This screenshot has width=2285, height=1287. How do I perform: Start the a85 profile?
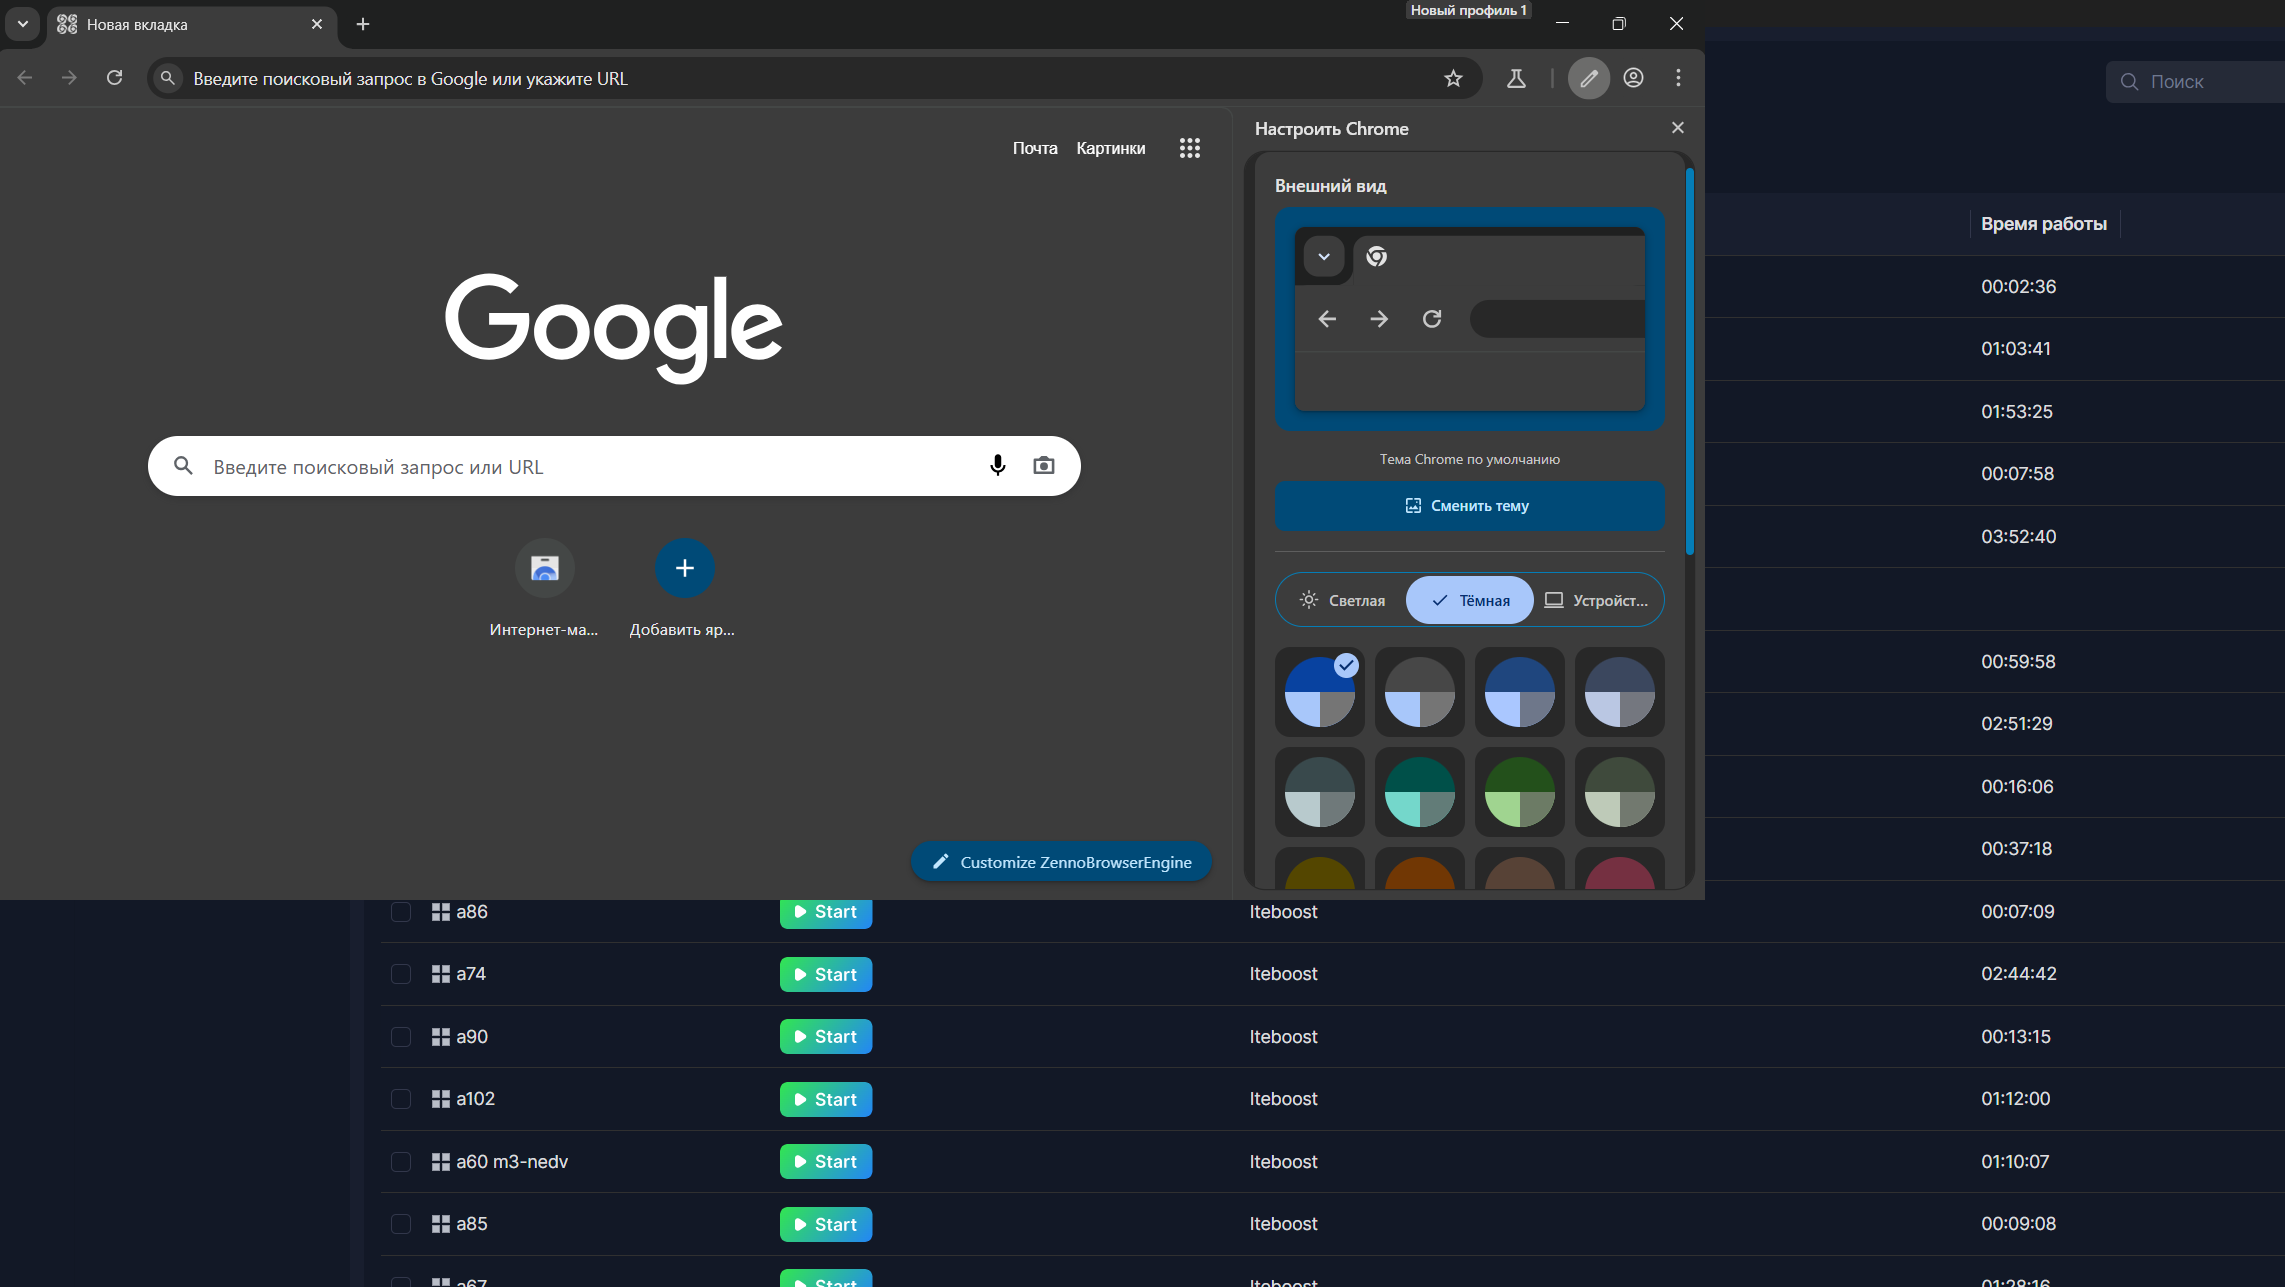pos(826,1224)
